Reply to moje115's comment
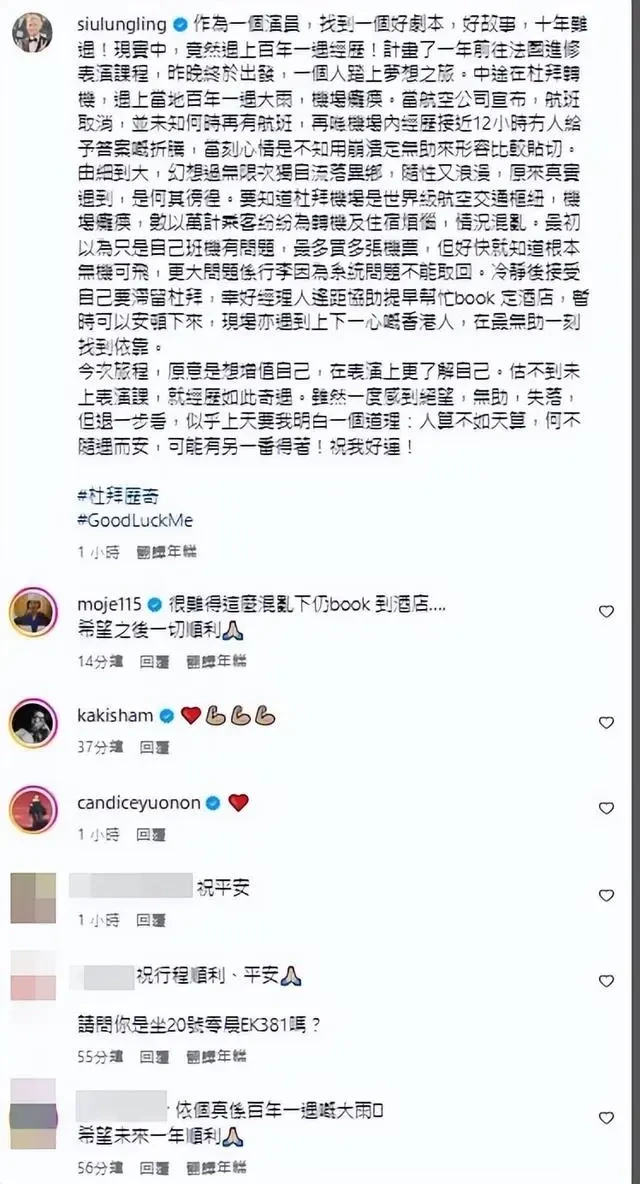This screenshot has height=1184, width=640. [155, 661]
